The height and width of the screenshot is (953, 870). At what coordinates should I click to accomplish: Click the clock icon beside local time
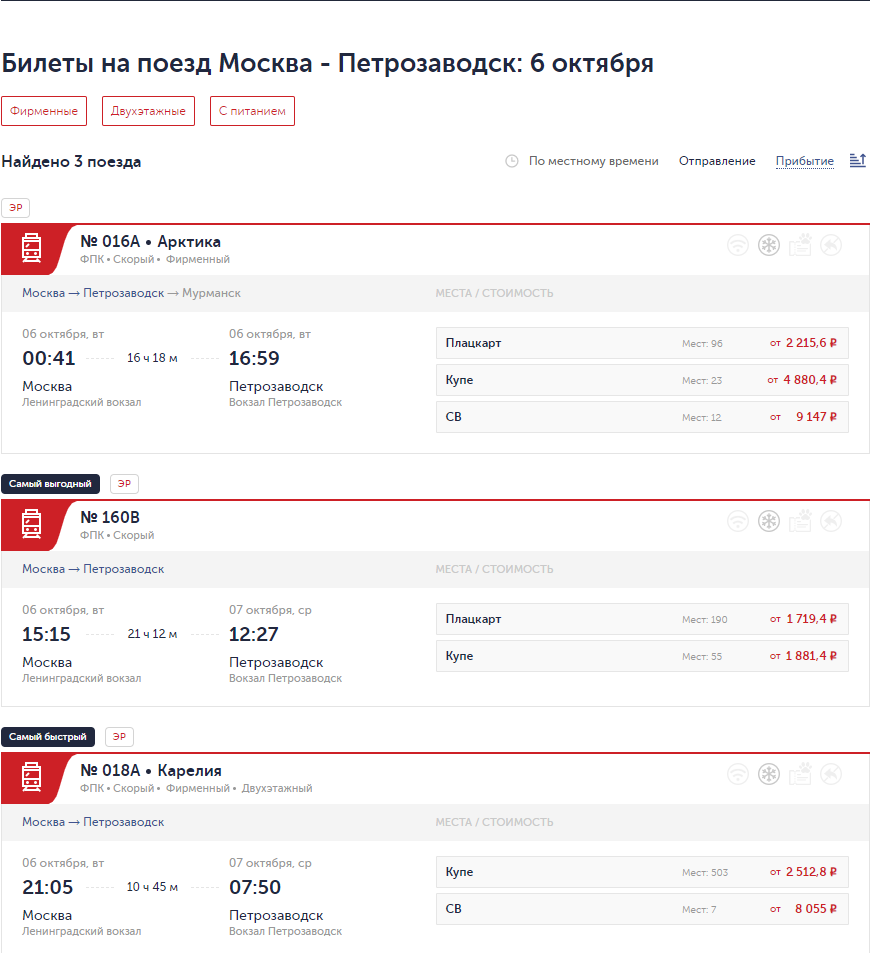pos(512,161)
